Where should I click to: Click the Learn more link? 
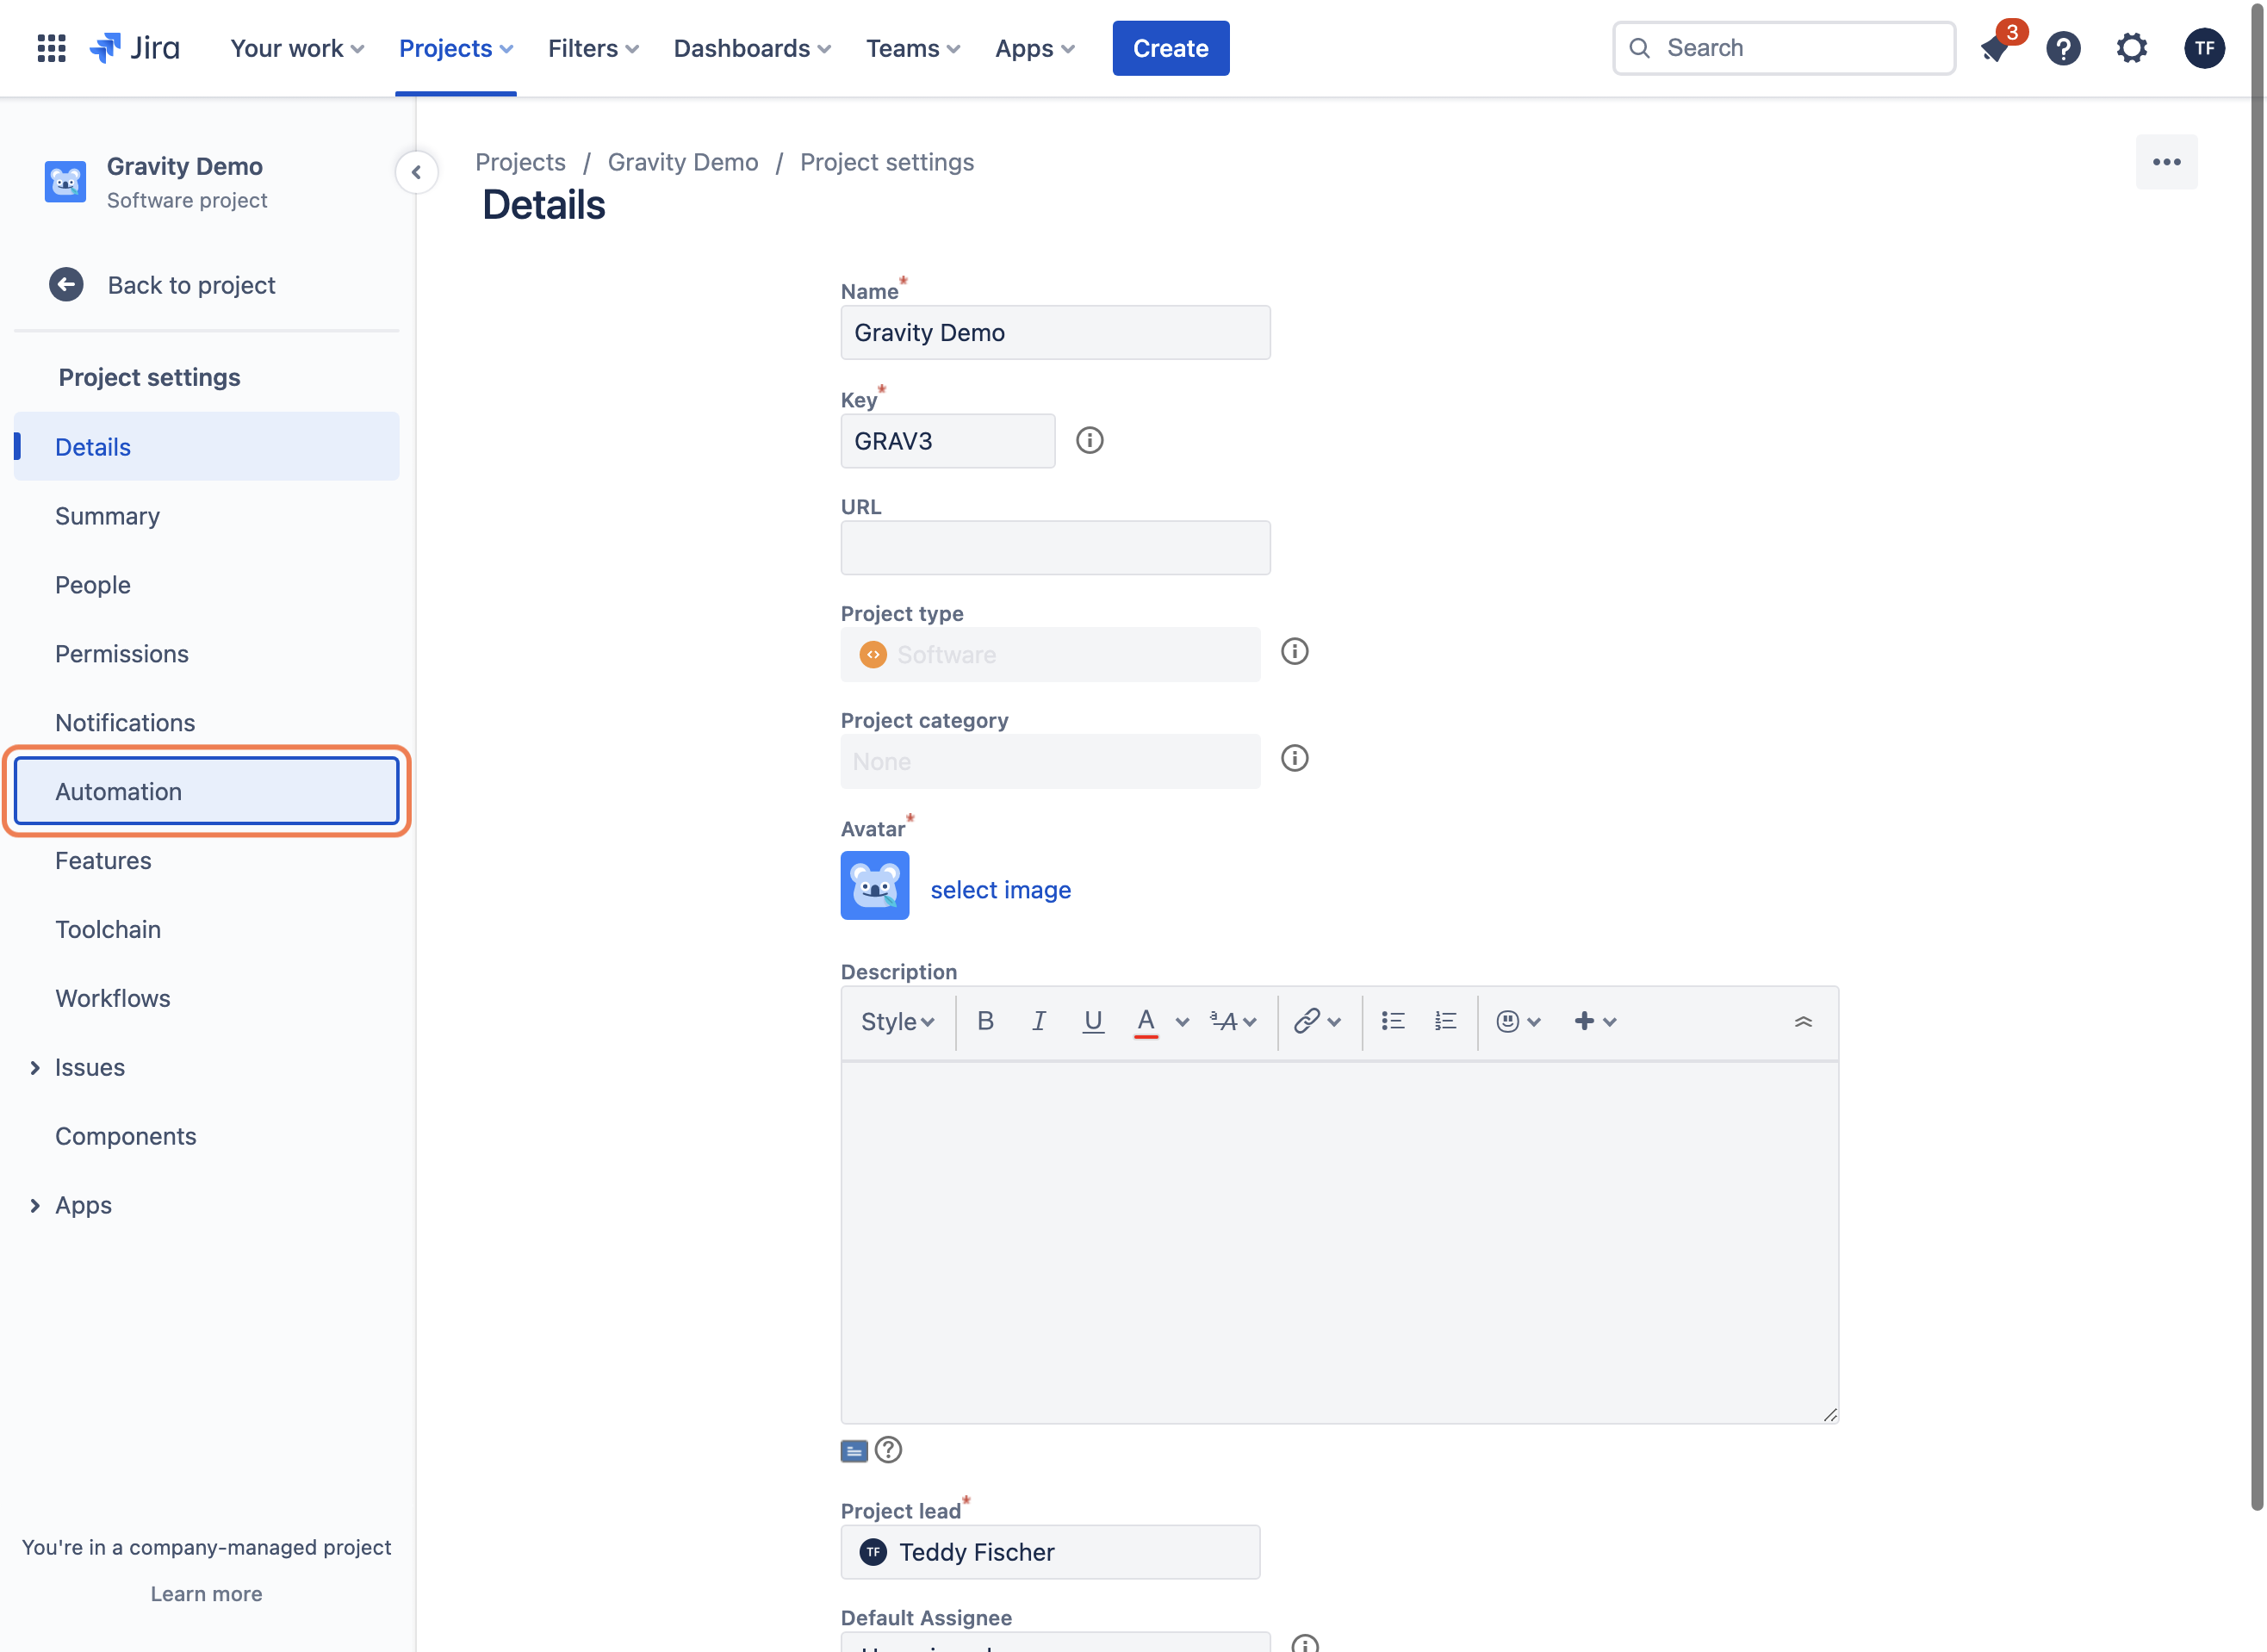(x=206, y=1594)
